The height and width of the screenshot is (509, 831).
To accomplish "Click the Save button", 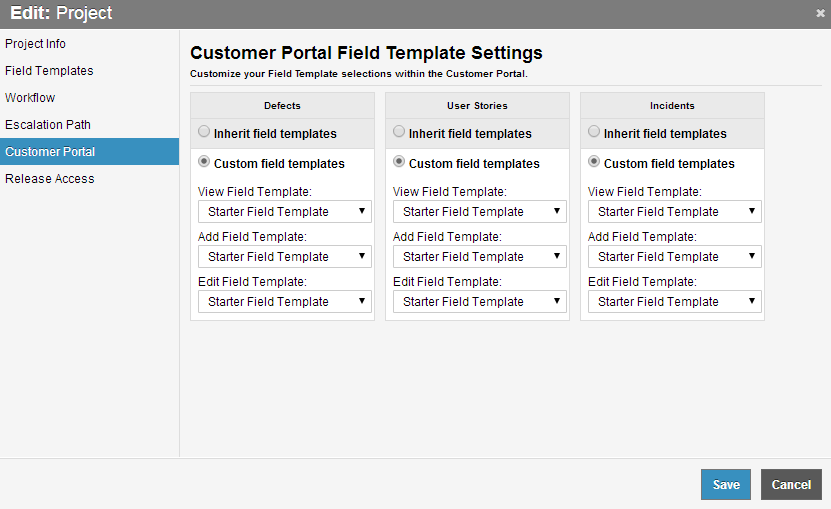I will 726,485.
